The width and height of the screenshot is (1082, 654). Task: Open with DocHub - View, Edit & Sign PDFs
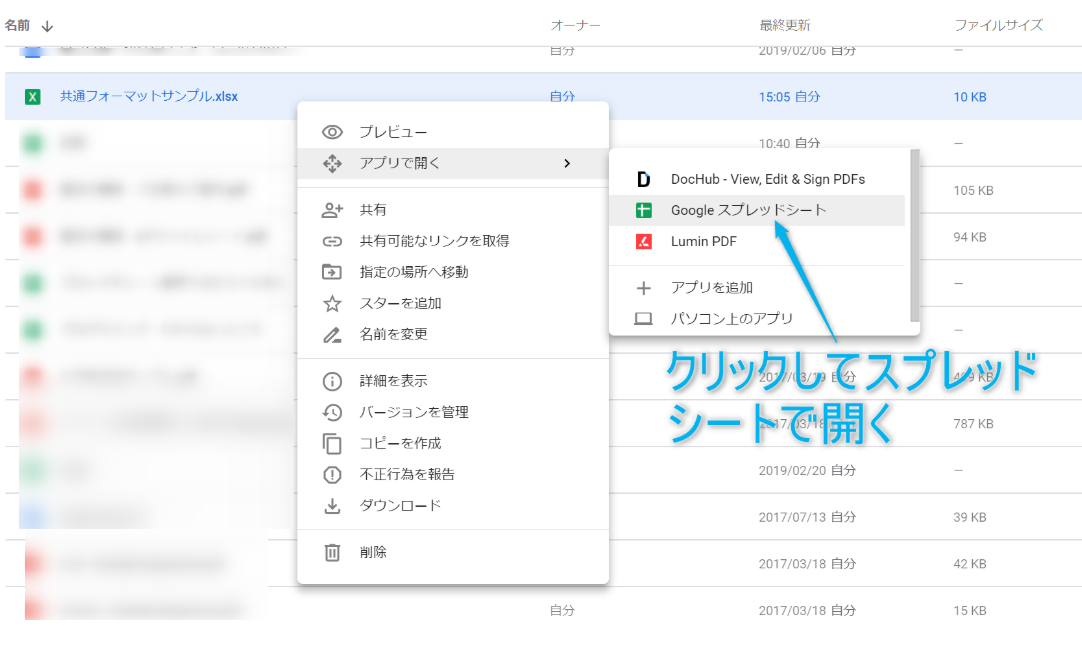(759, 179)
